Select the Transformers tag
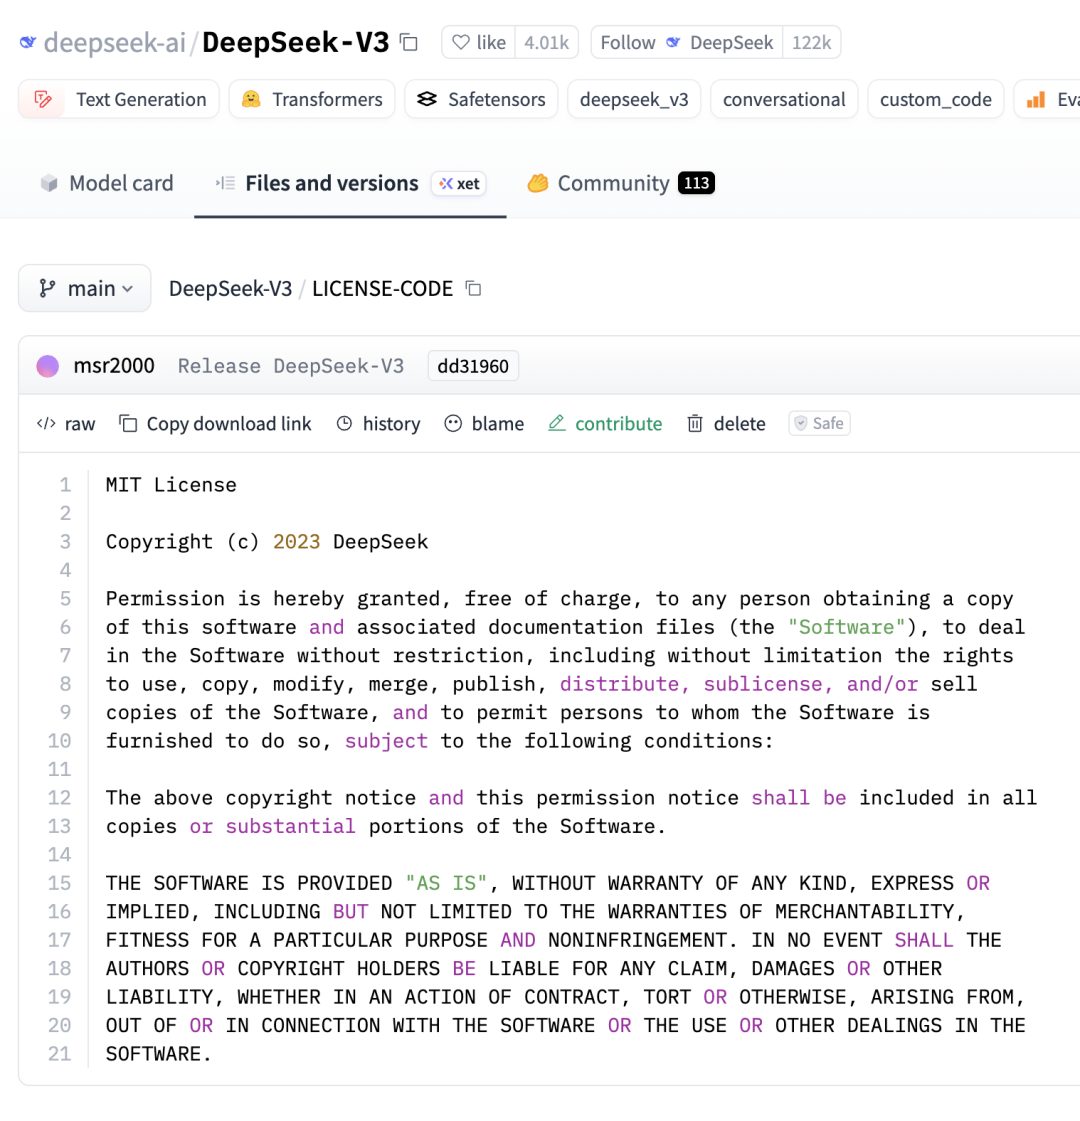The height and width of the screenshot is (1121, 1080). (312, 99)
